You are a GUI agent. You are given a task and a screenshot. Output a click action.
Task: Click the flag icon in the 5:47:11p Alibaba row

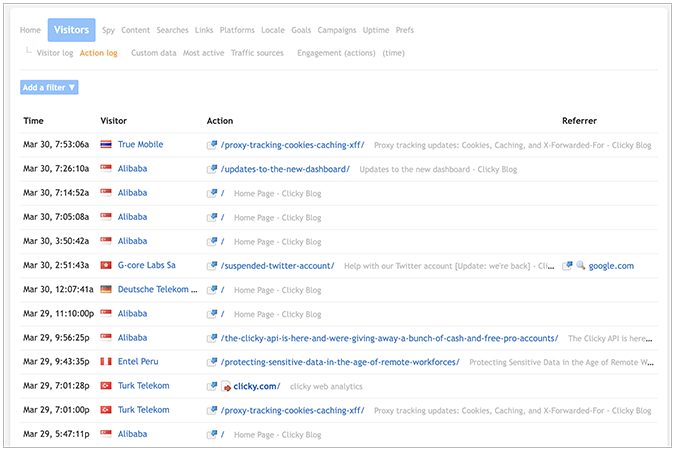tap(106, 433)
